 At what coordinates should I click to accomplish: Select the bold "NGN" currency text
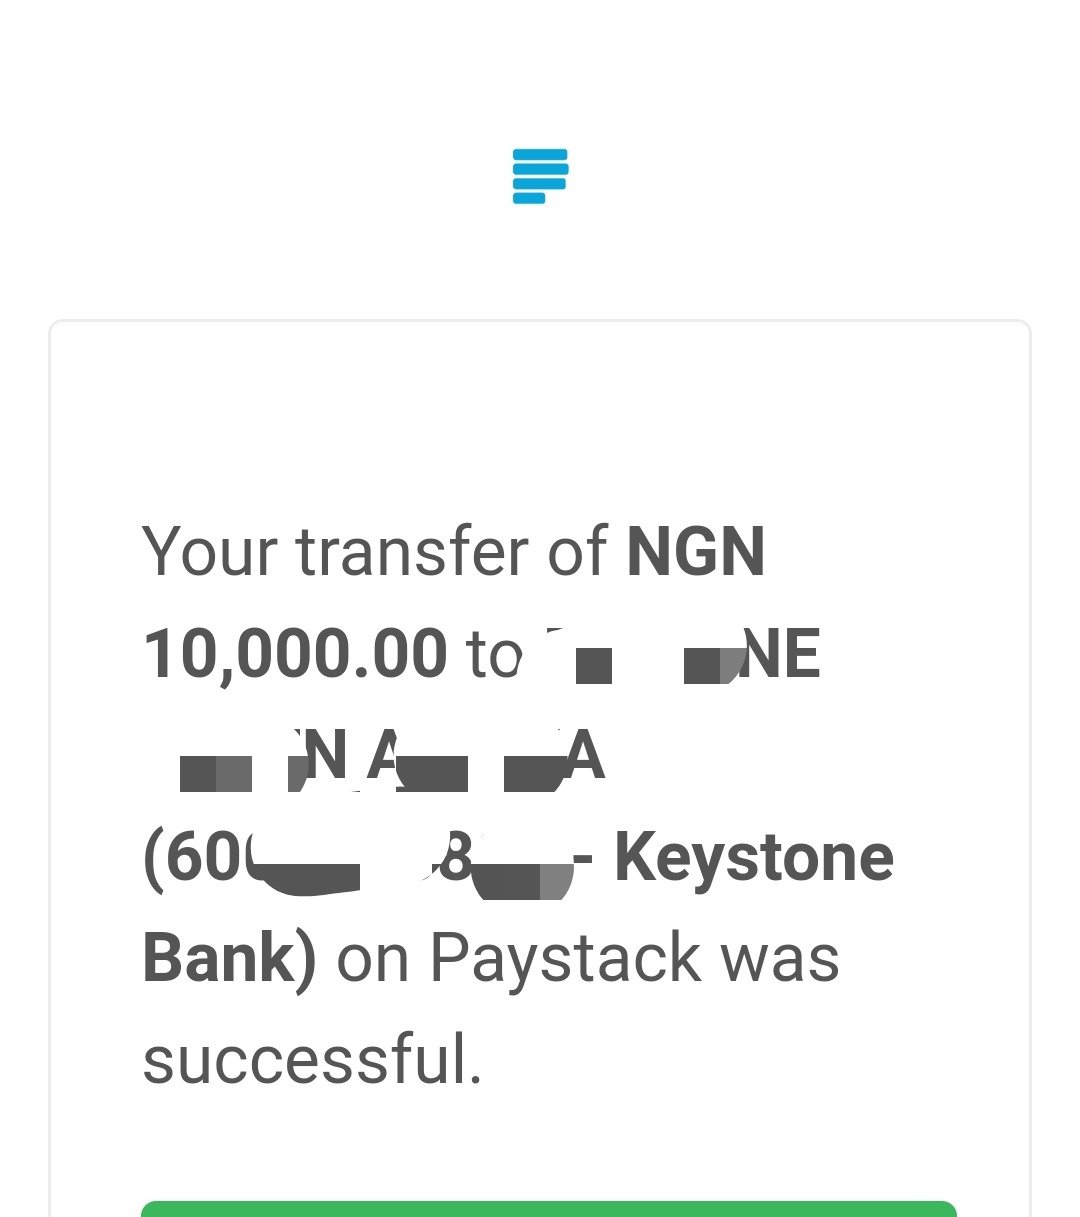696,551
